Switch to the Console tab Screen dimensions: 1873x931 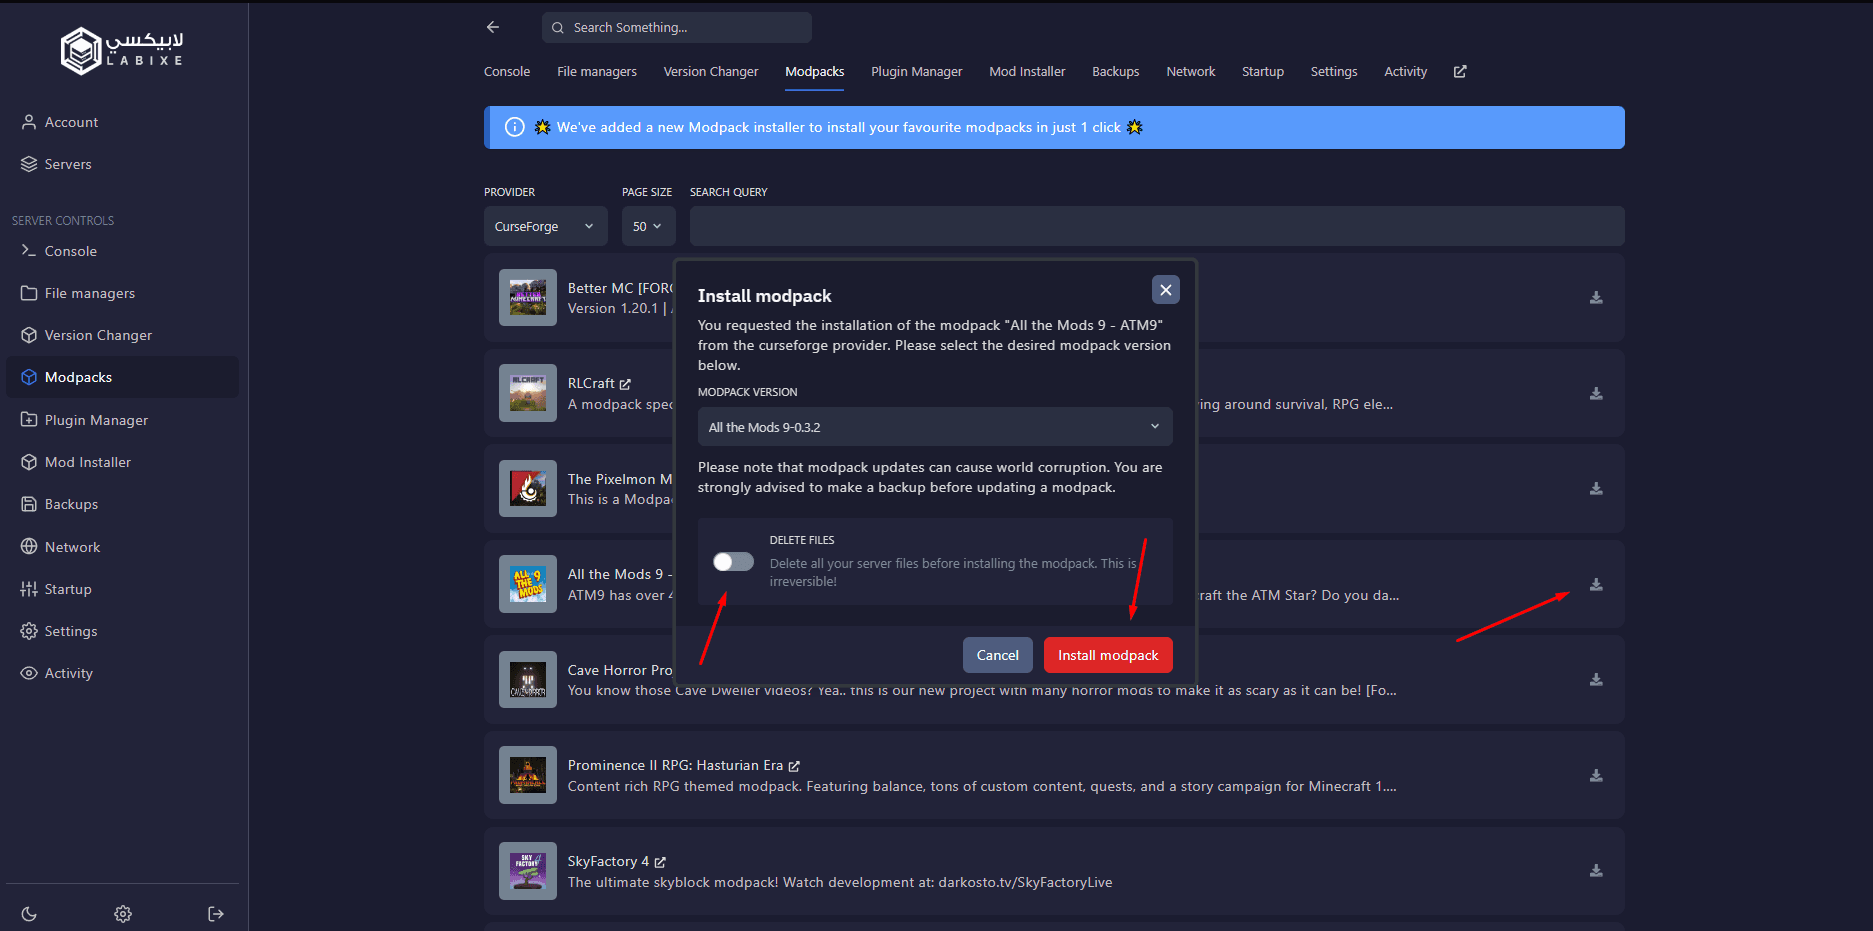(507, 72)
